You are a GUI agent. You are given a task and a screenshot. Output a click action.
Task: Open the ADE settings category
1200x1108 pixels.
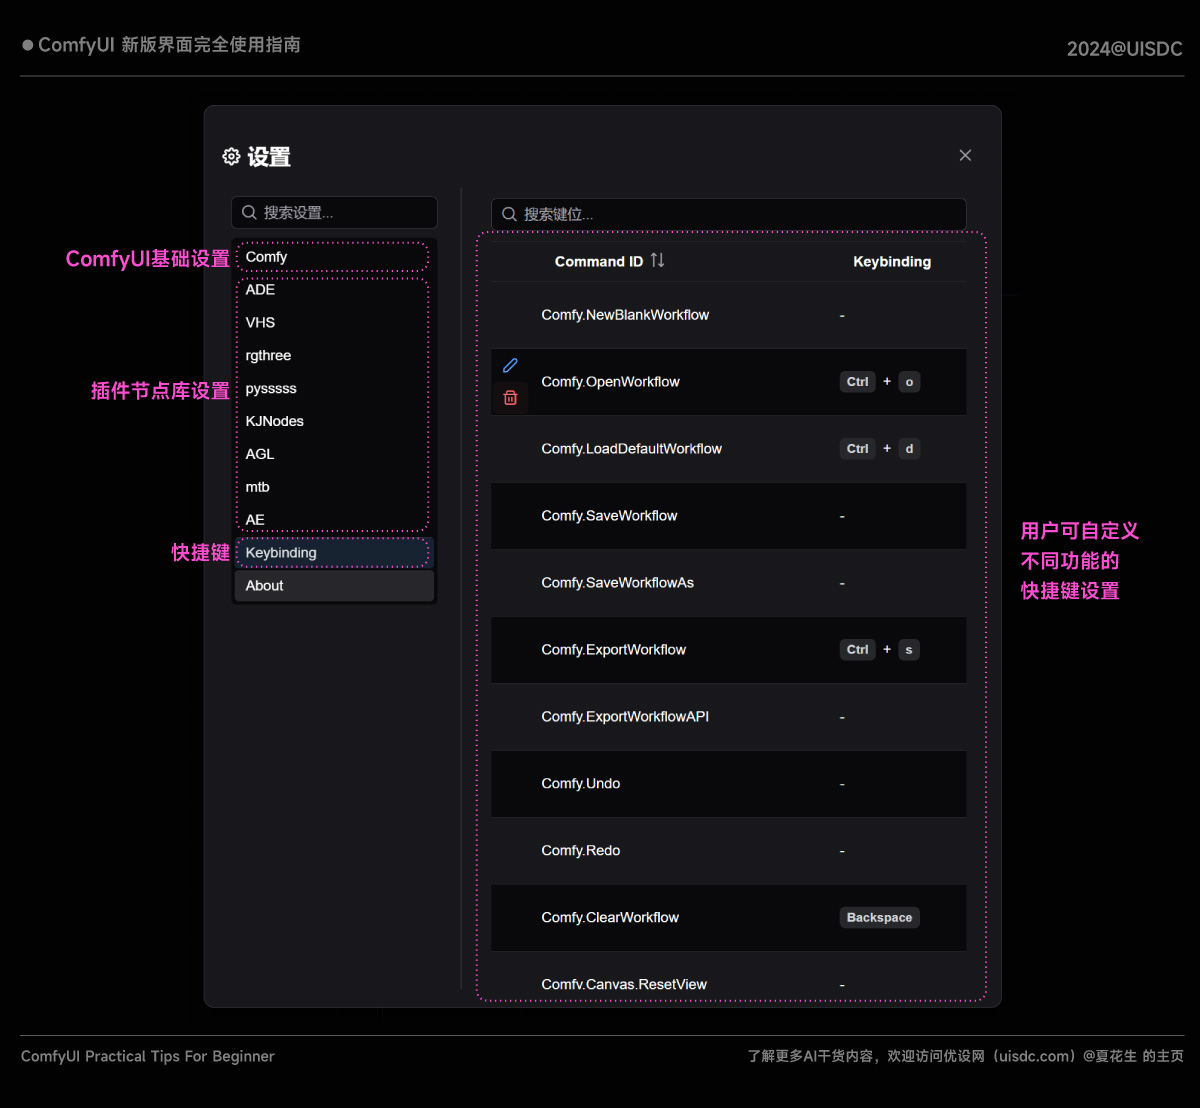(x=334, y=290)
